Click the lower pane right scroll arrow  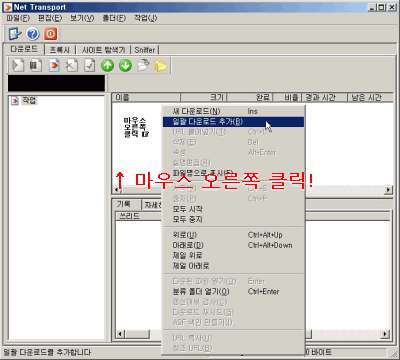[385, 334]
